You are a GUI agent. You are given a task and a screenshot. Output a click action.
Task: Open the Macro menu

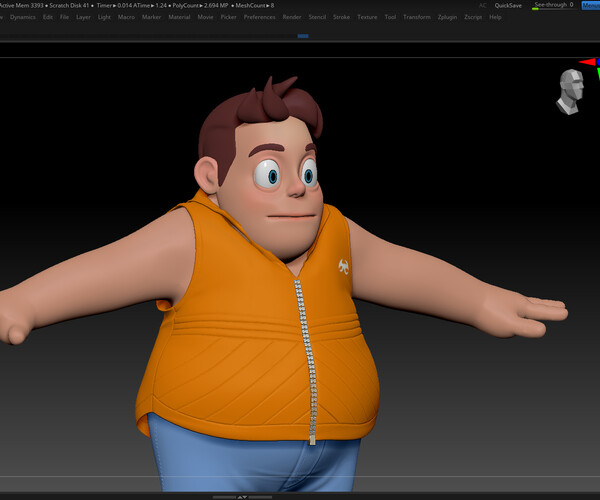pyautogui.click(x=126, y=17)
